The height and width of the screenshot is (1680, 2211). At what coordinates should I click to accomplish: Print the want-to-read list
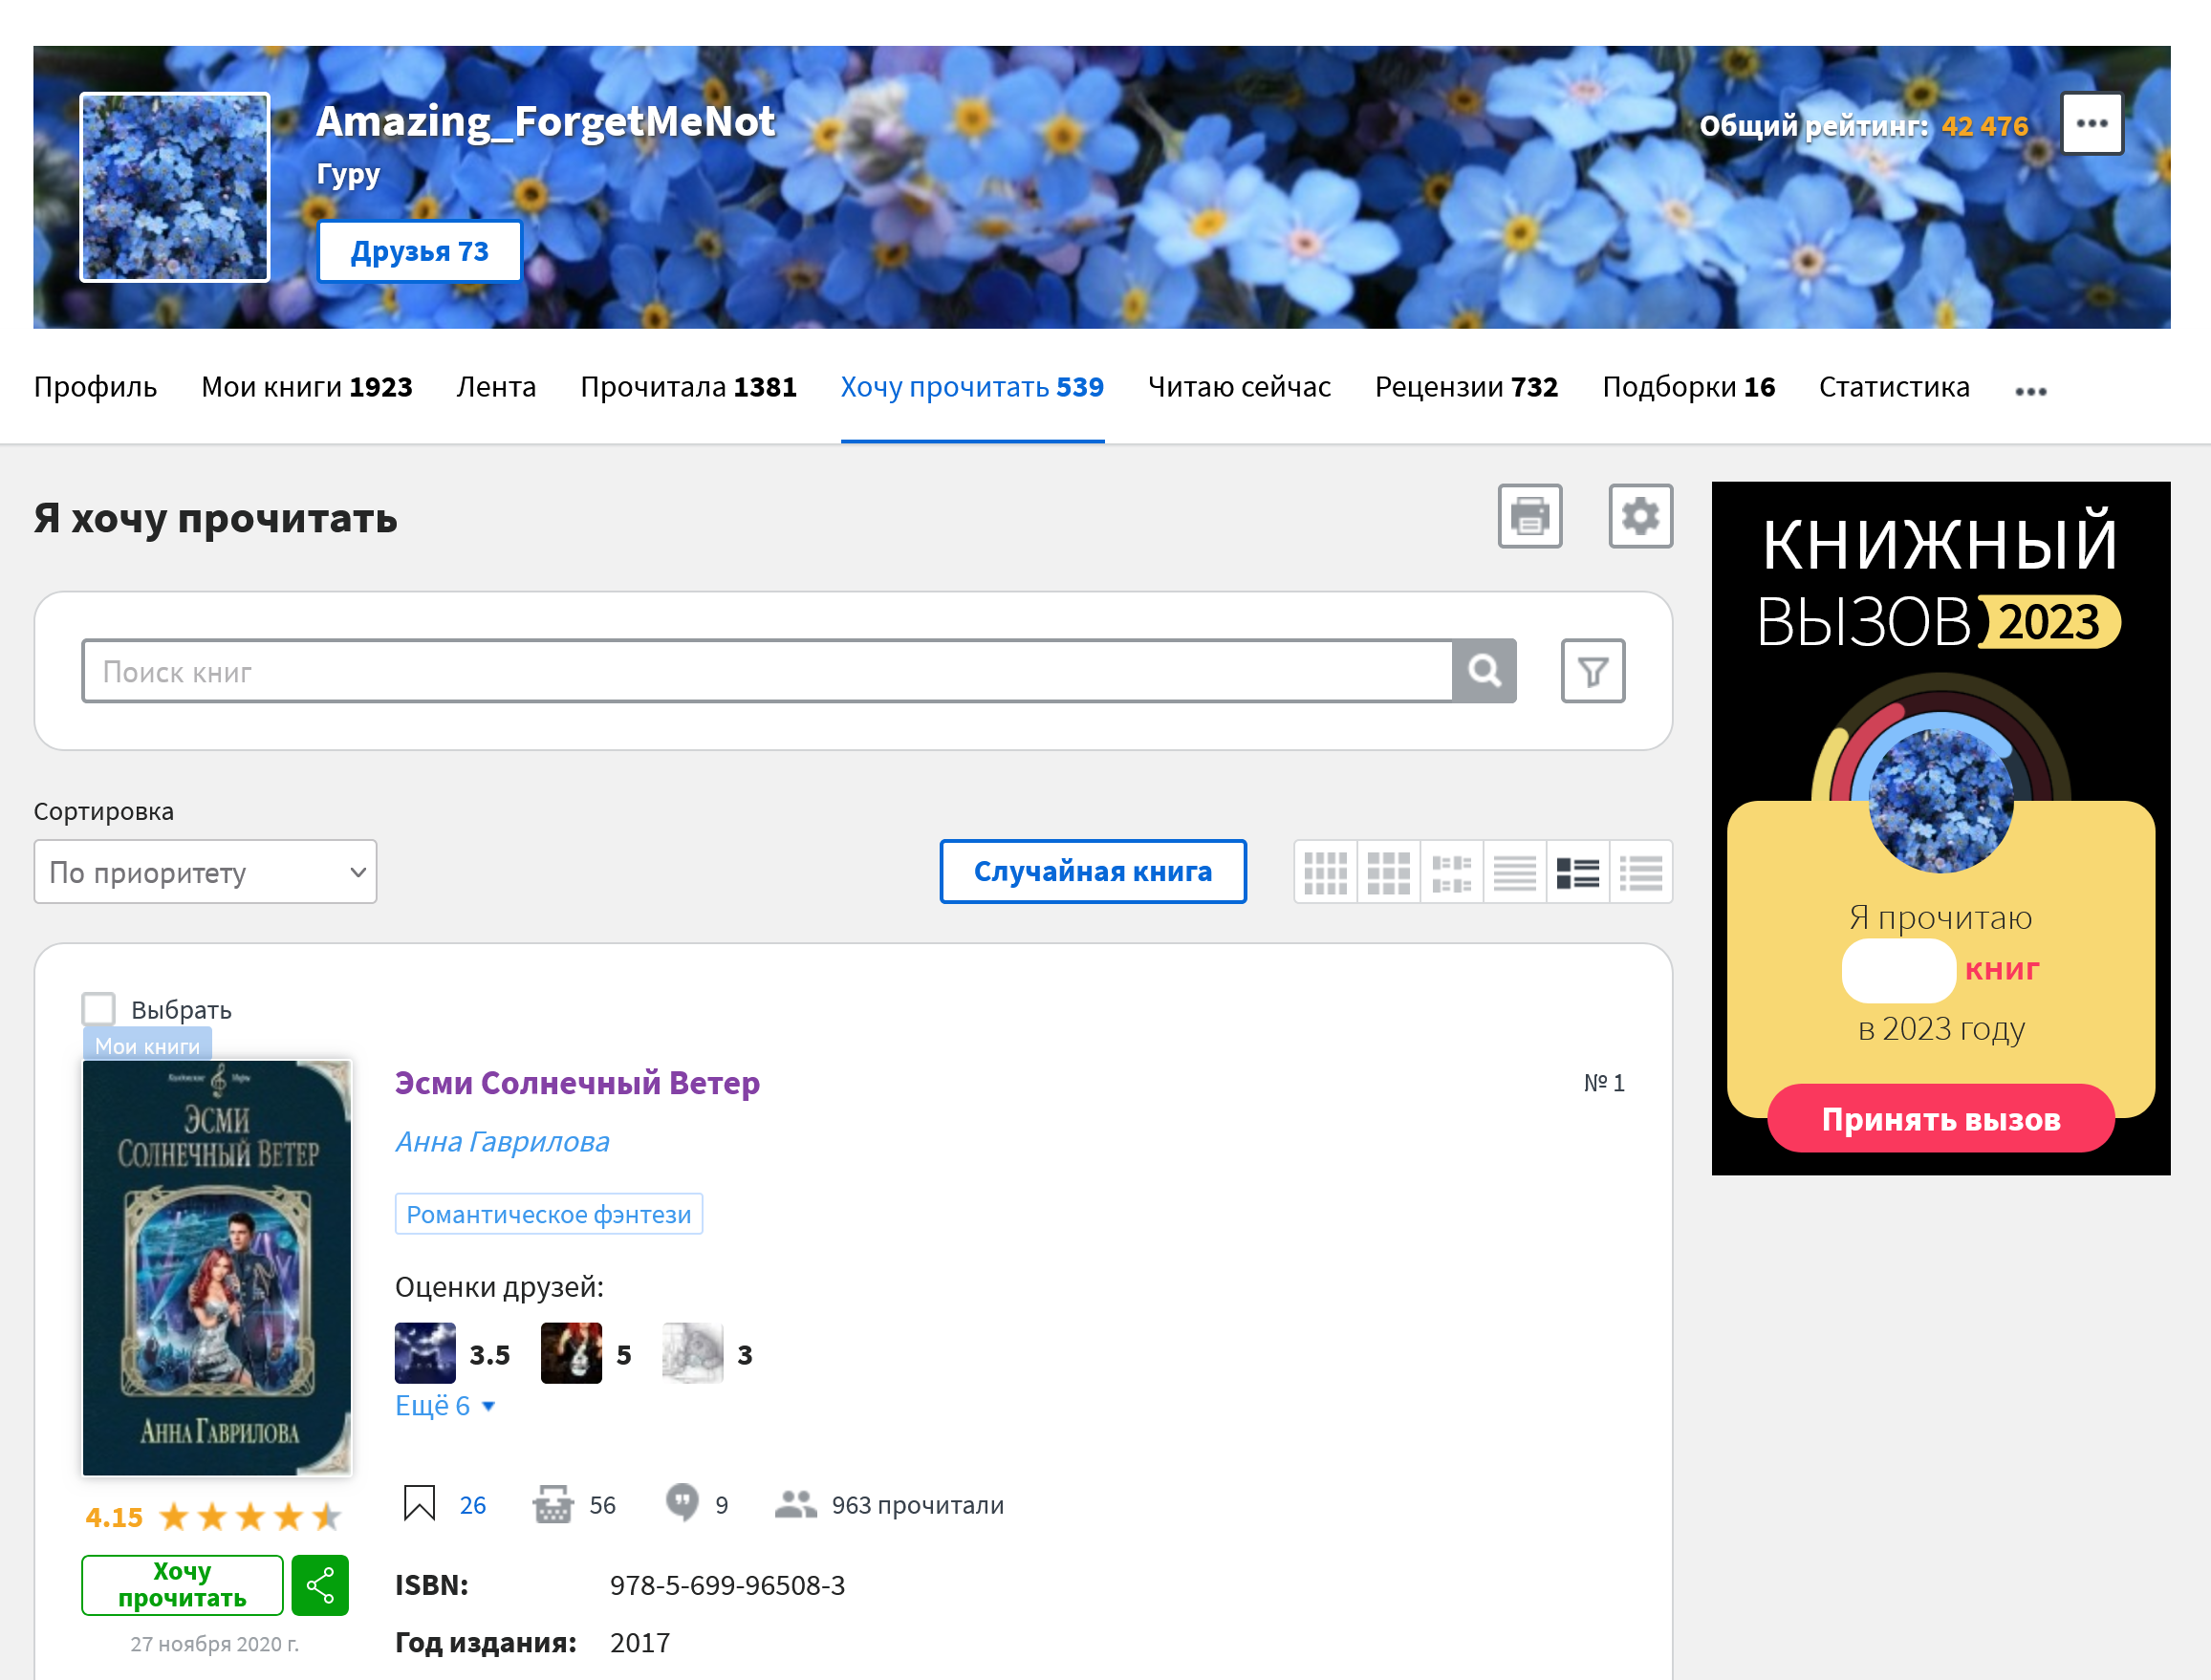tap(1529, 516)
